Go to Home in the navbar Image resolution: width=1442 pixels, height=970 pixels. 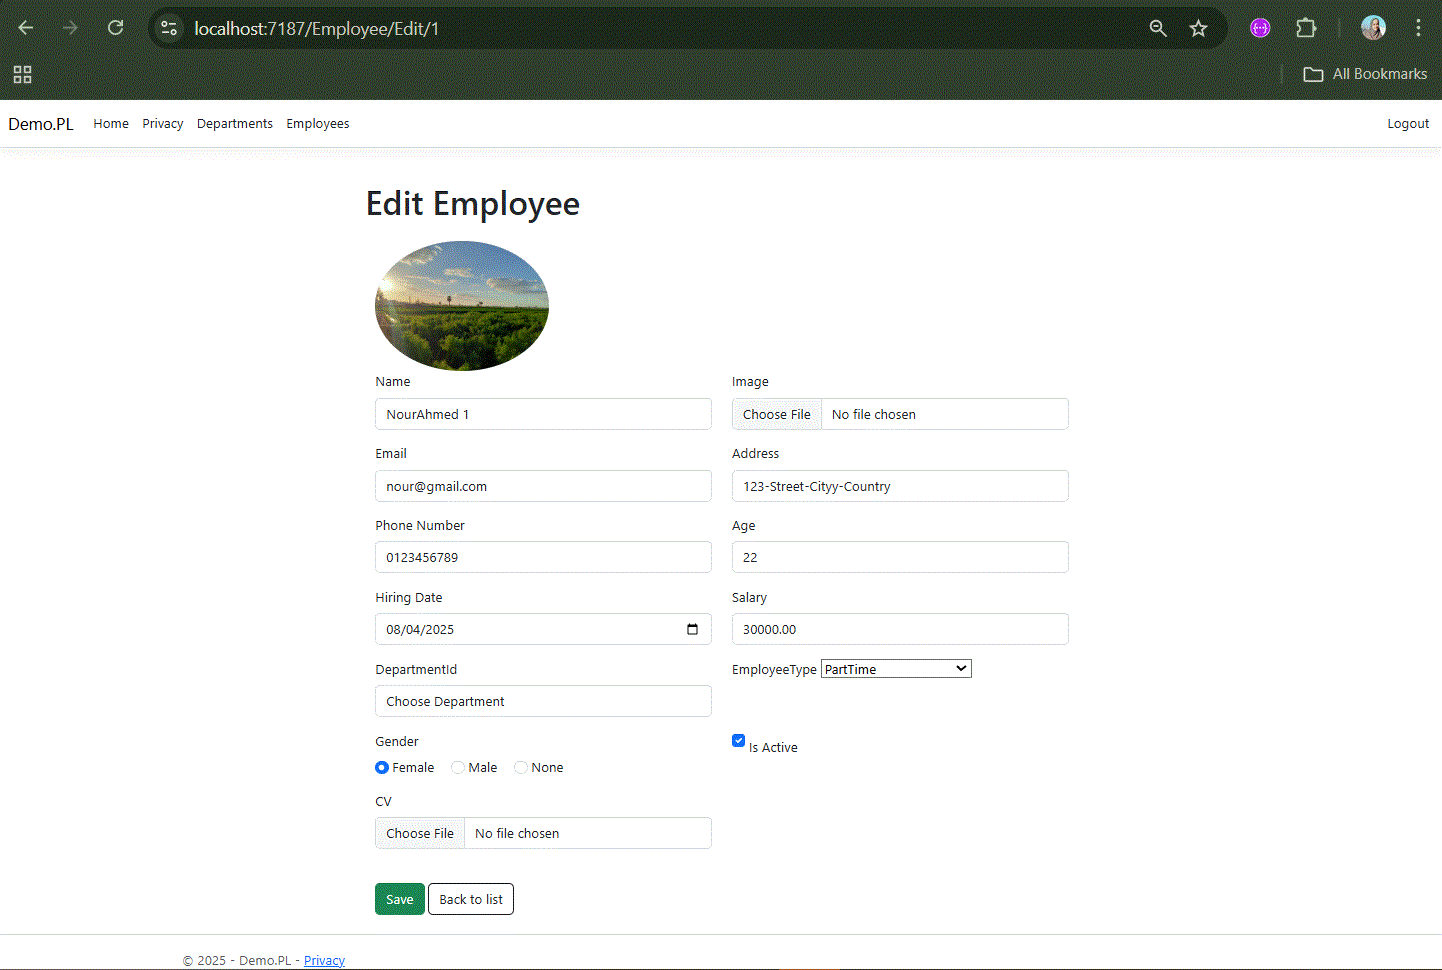point(111,124)
